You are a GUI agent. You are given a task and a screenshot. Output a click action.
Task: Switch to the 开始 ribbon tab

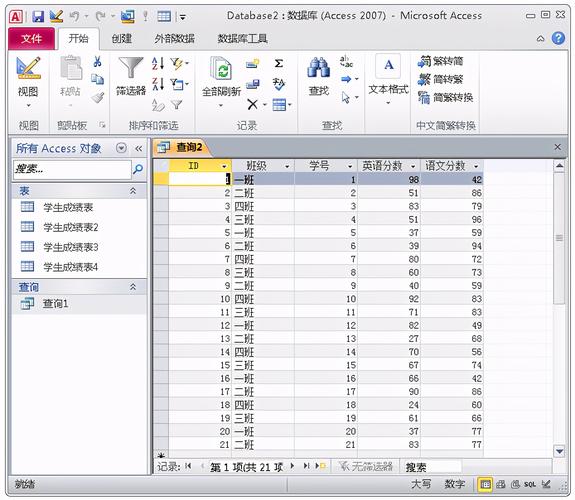coord(78,38)
